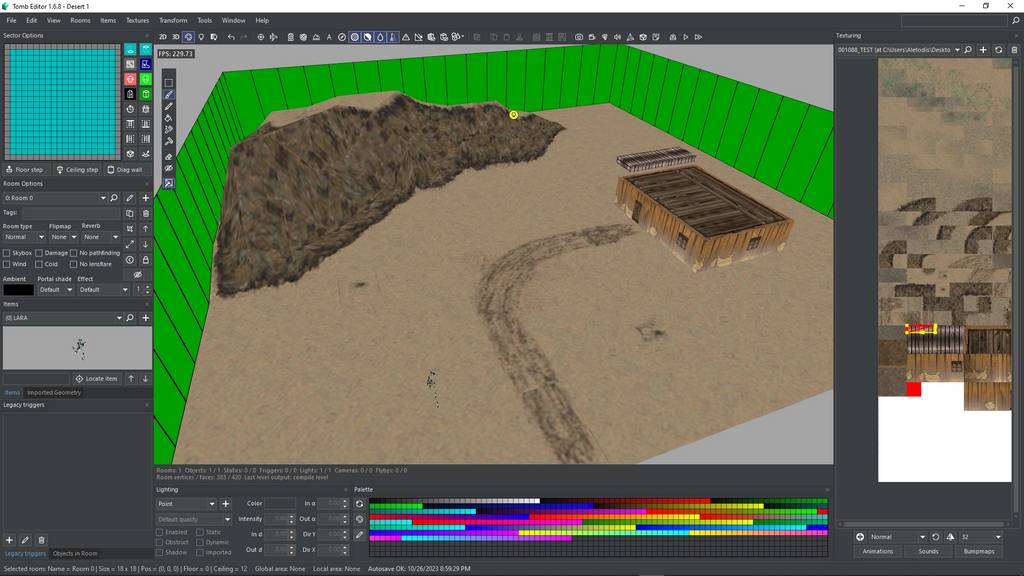1024x576 pixels.
Task: Enable the Skybox checkbox
Action: [x=7, y=253]
